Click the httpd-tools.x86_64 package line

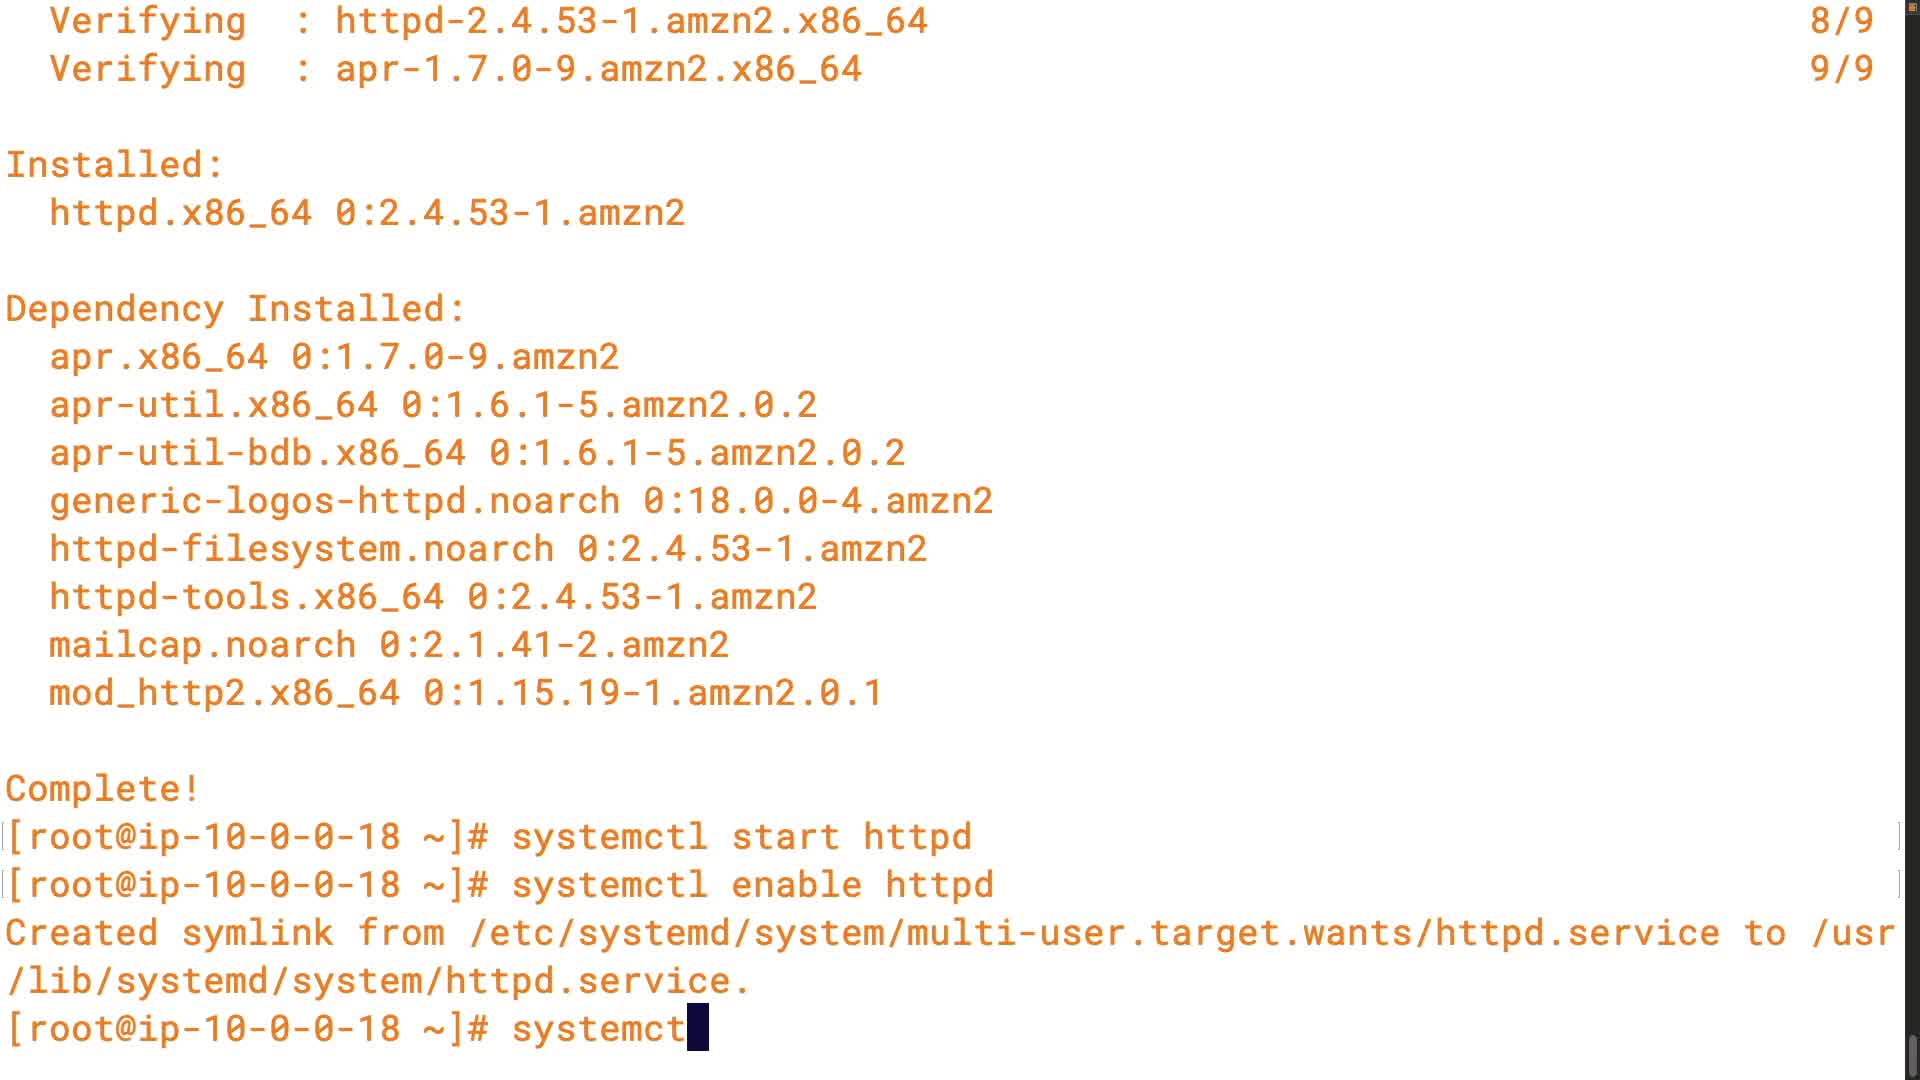[433, 596]
